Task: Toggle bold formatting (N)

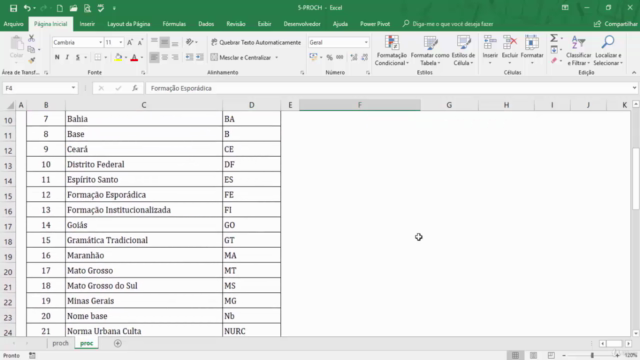Action: point(57,58)
